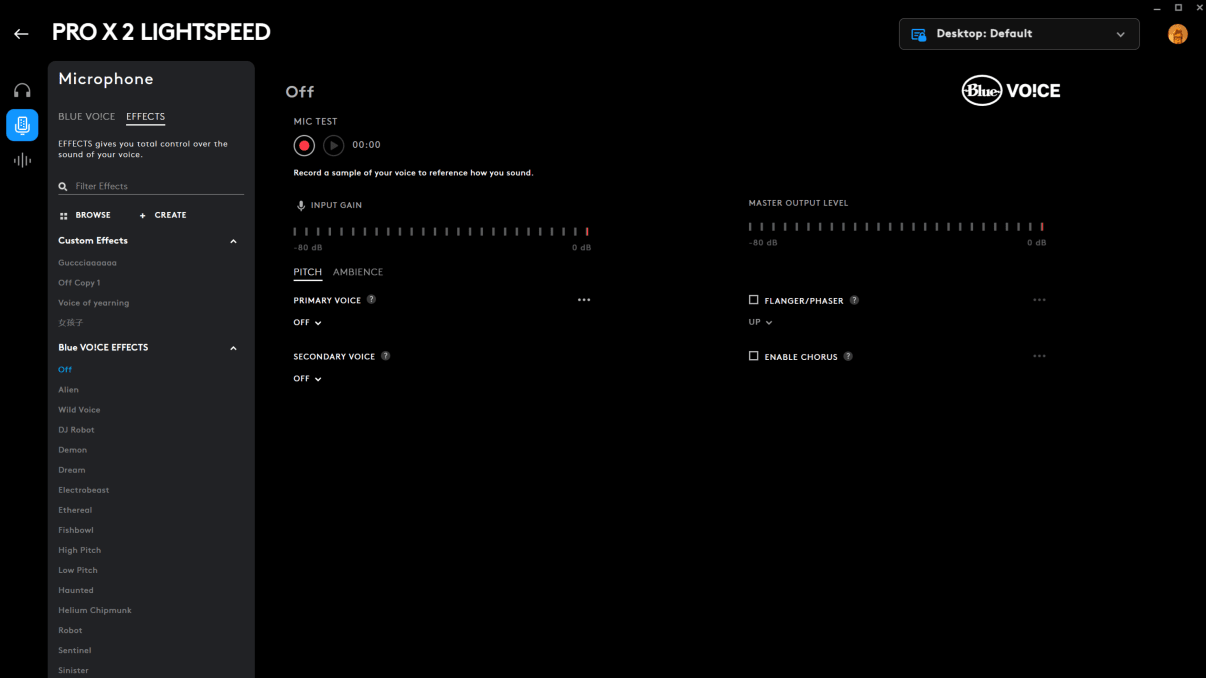Click the Browse effects button
The image size is (1206, 678).
[x=85, y=215]
